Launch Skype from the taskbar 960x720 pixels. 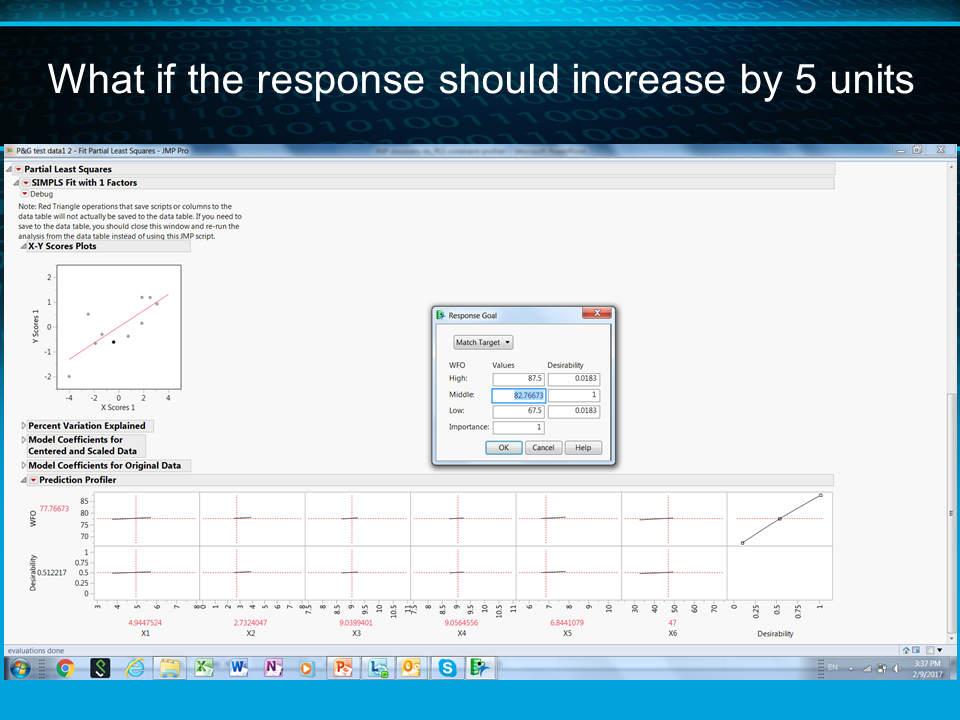(x=448, y=667)
